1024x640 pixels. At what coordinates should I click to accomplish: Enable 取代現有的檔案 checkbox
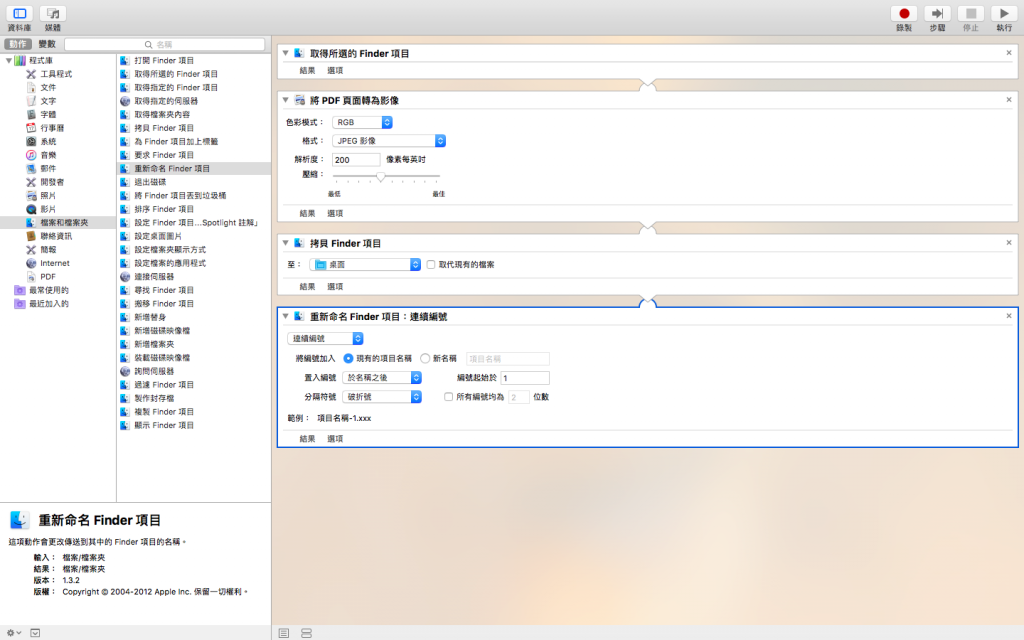(x=431, y=264)
